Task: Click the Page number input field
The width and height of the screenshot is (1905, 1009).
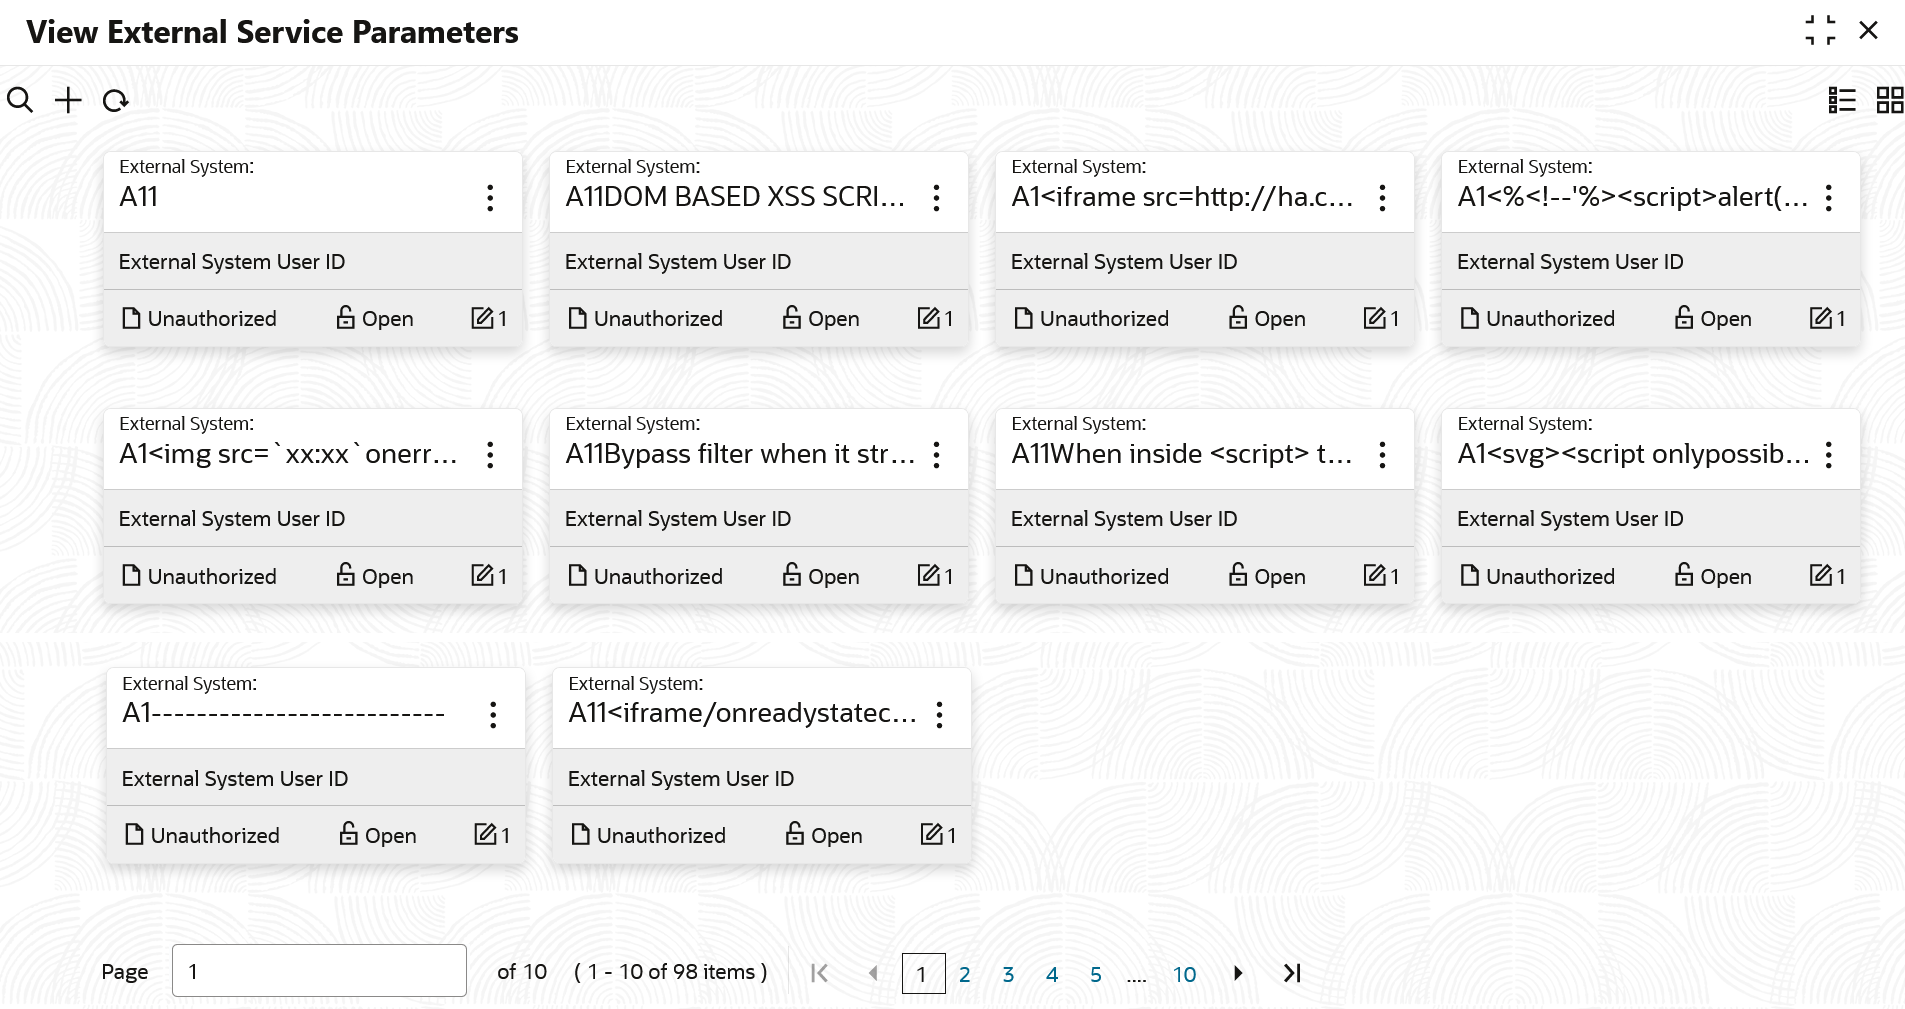Action: (319, 971)
